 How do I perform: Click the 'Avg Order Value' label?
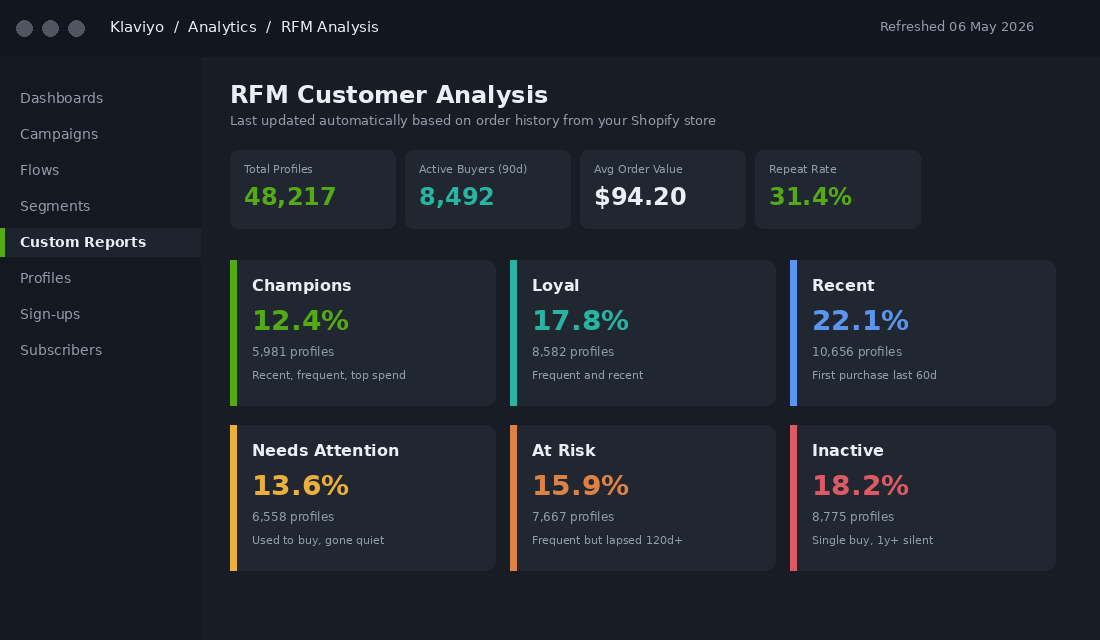[x=638, y=169]
